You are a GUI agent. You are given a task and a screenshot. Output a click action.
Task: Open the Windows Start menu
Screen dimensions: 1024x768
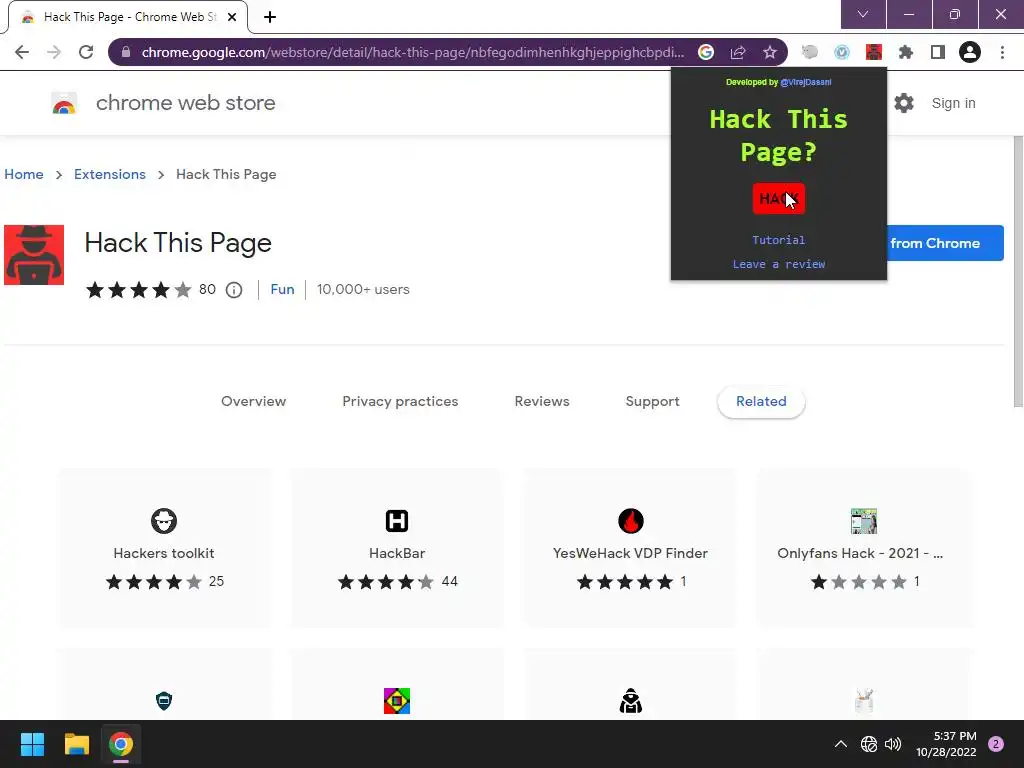(x=32, y=744)
